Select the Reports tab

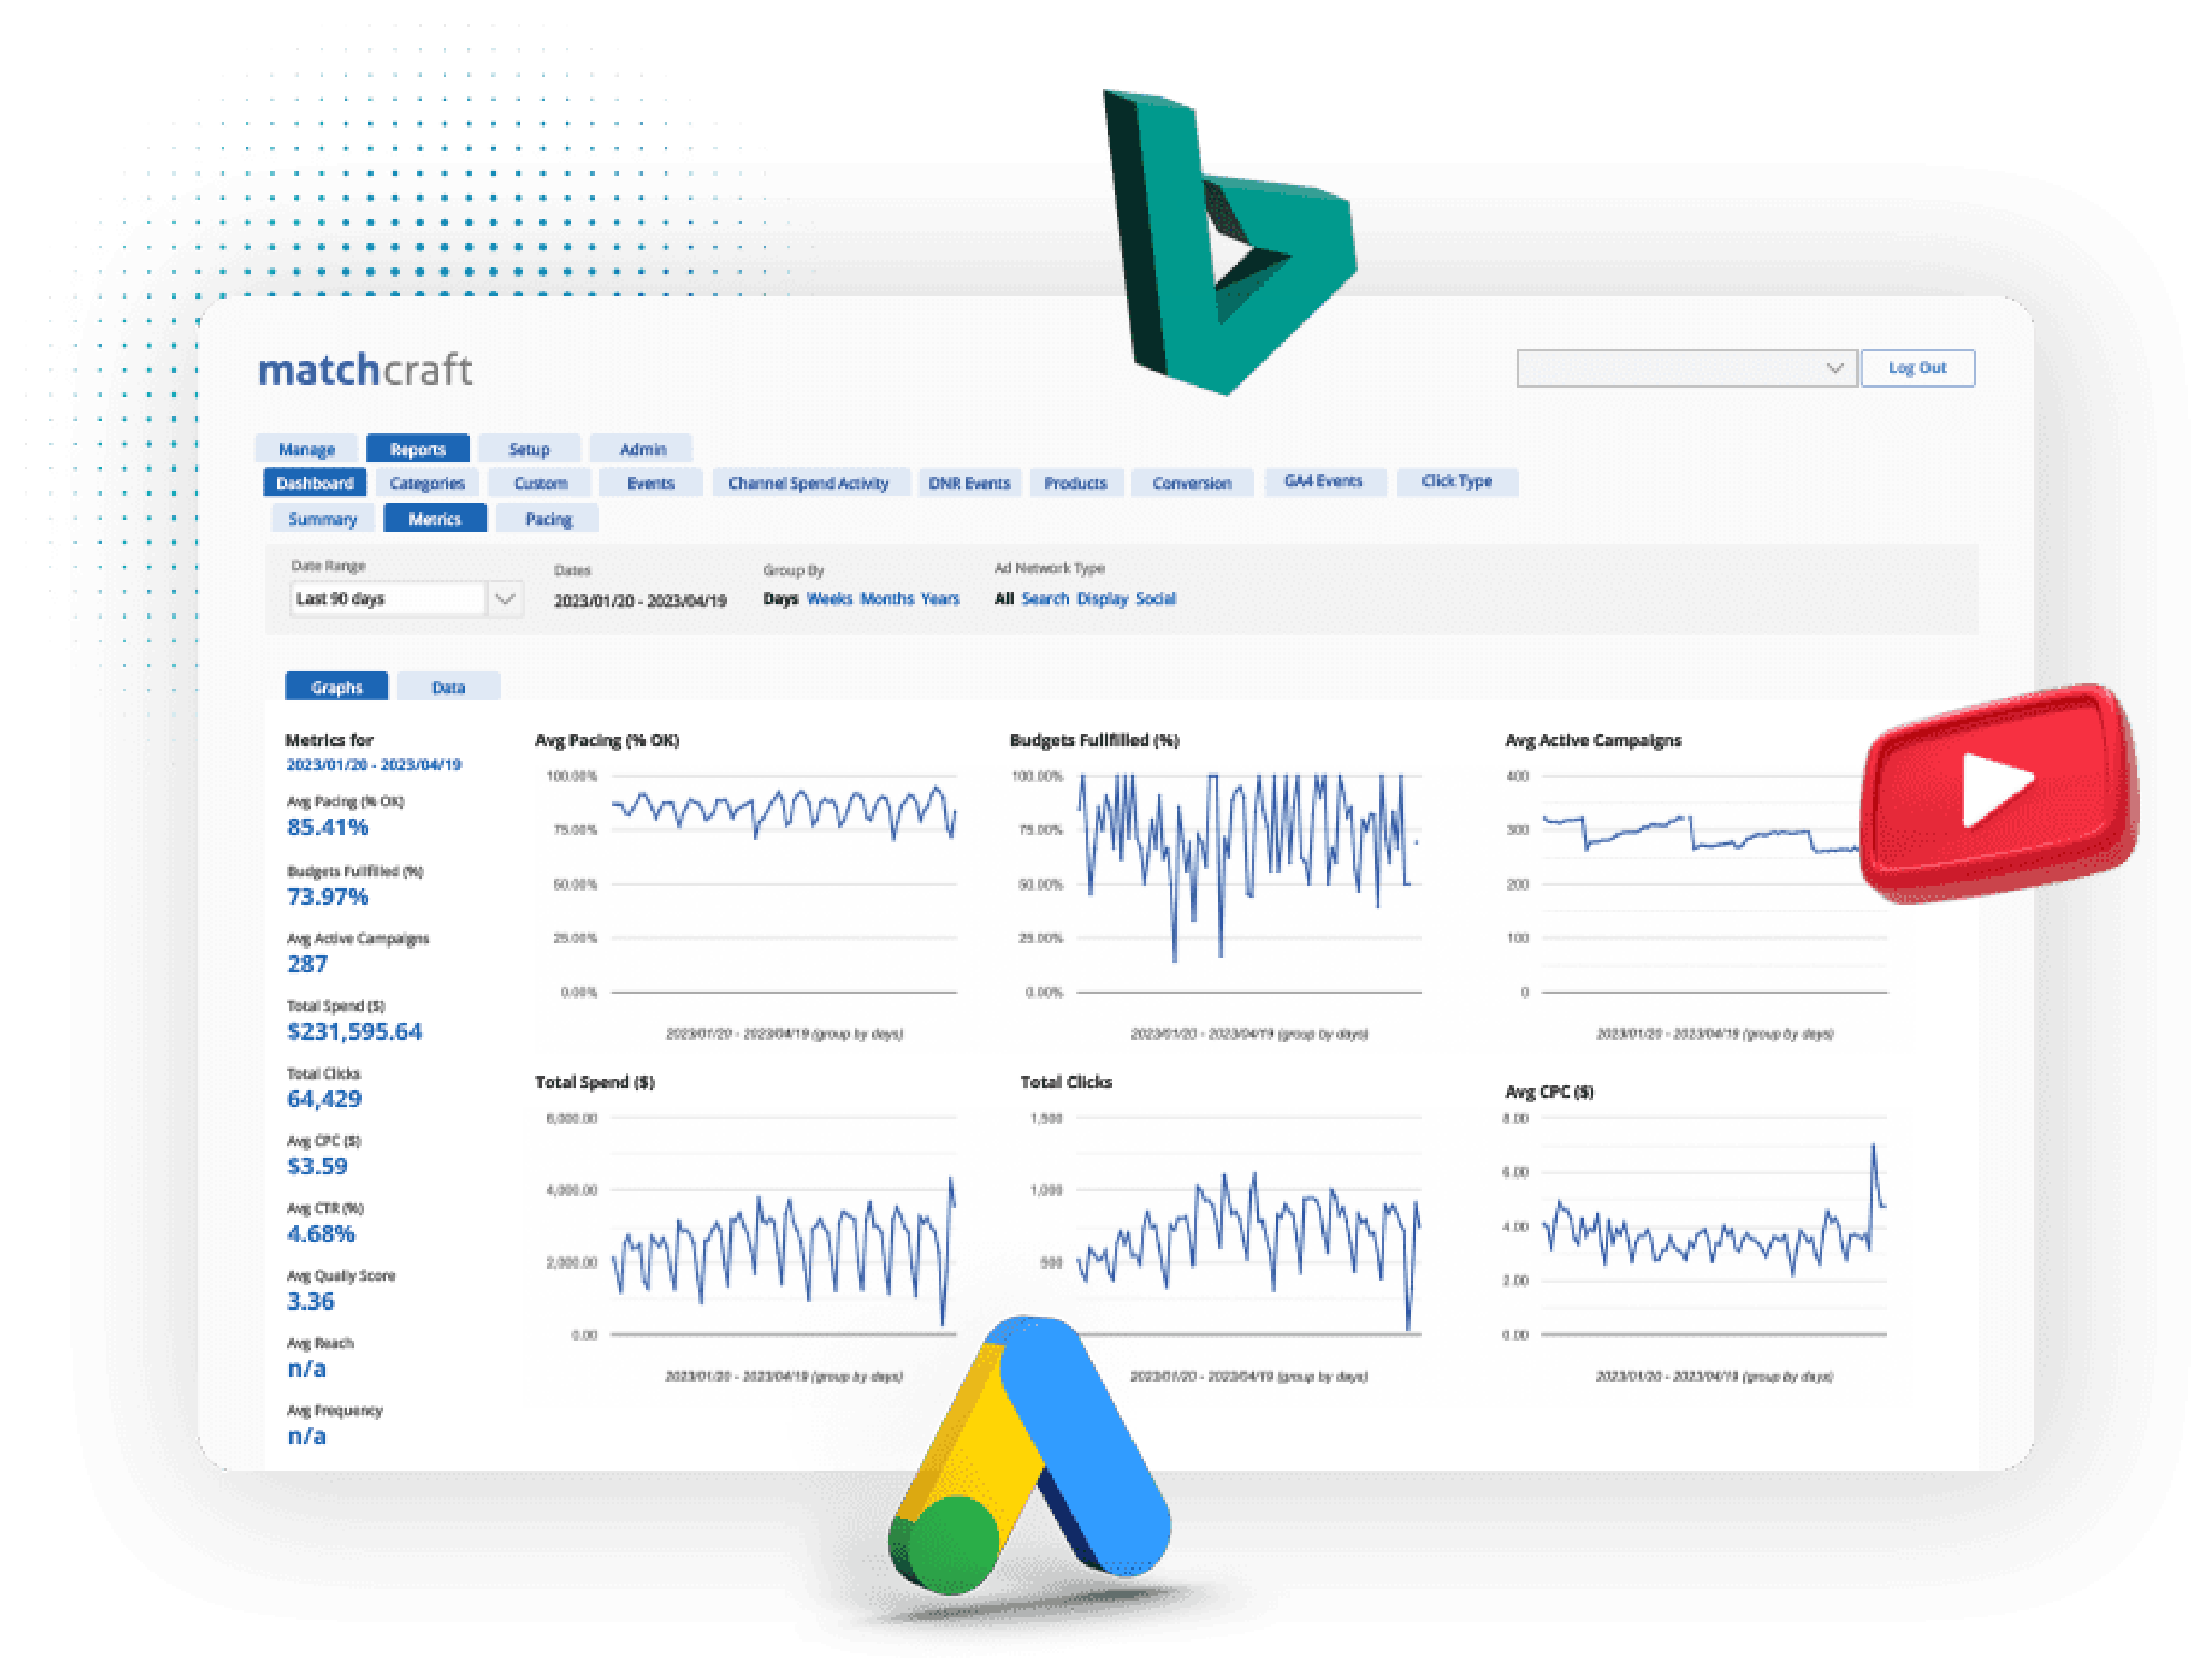[418, 449]
